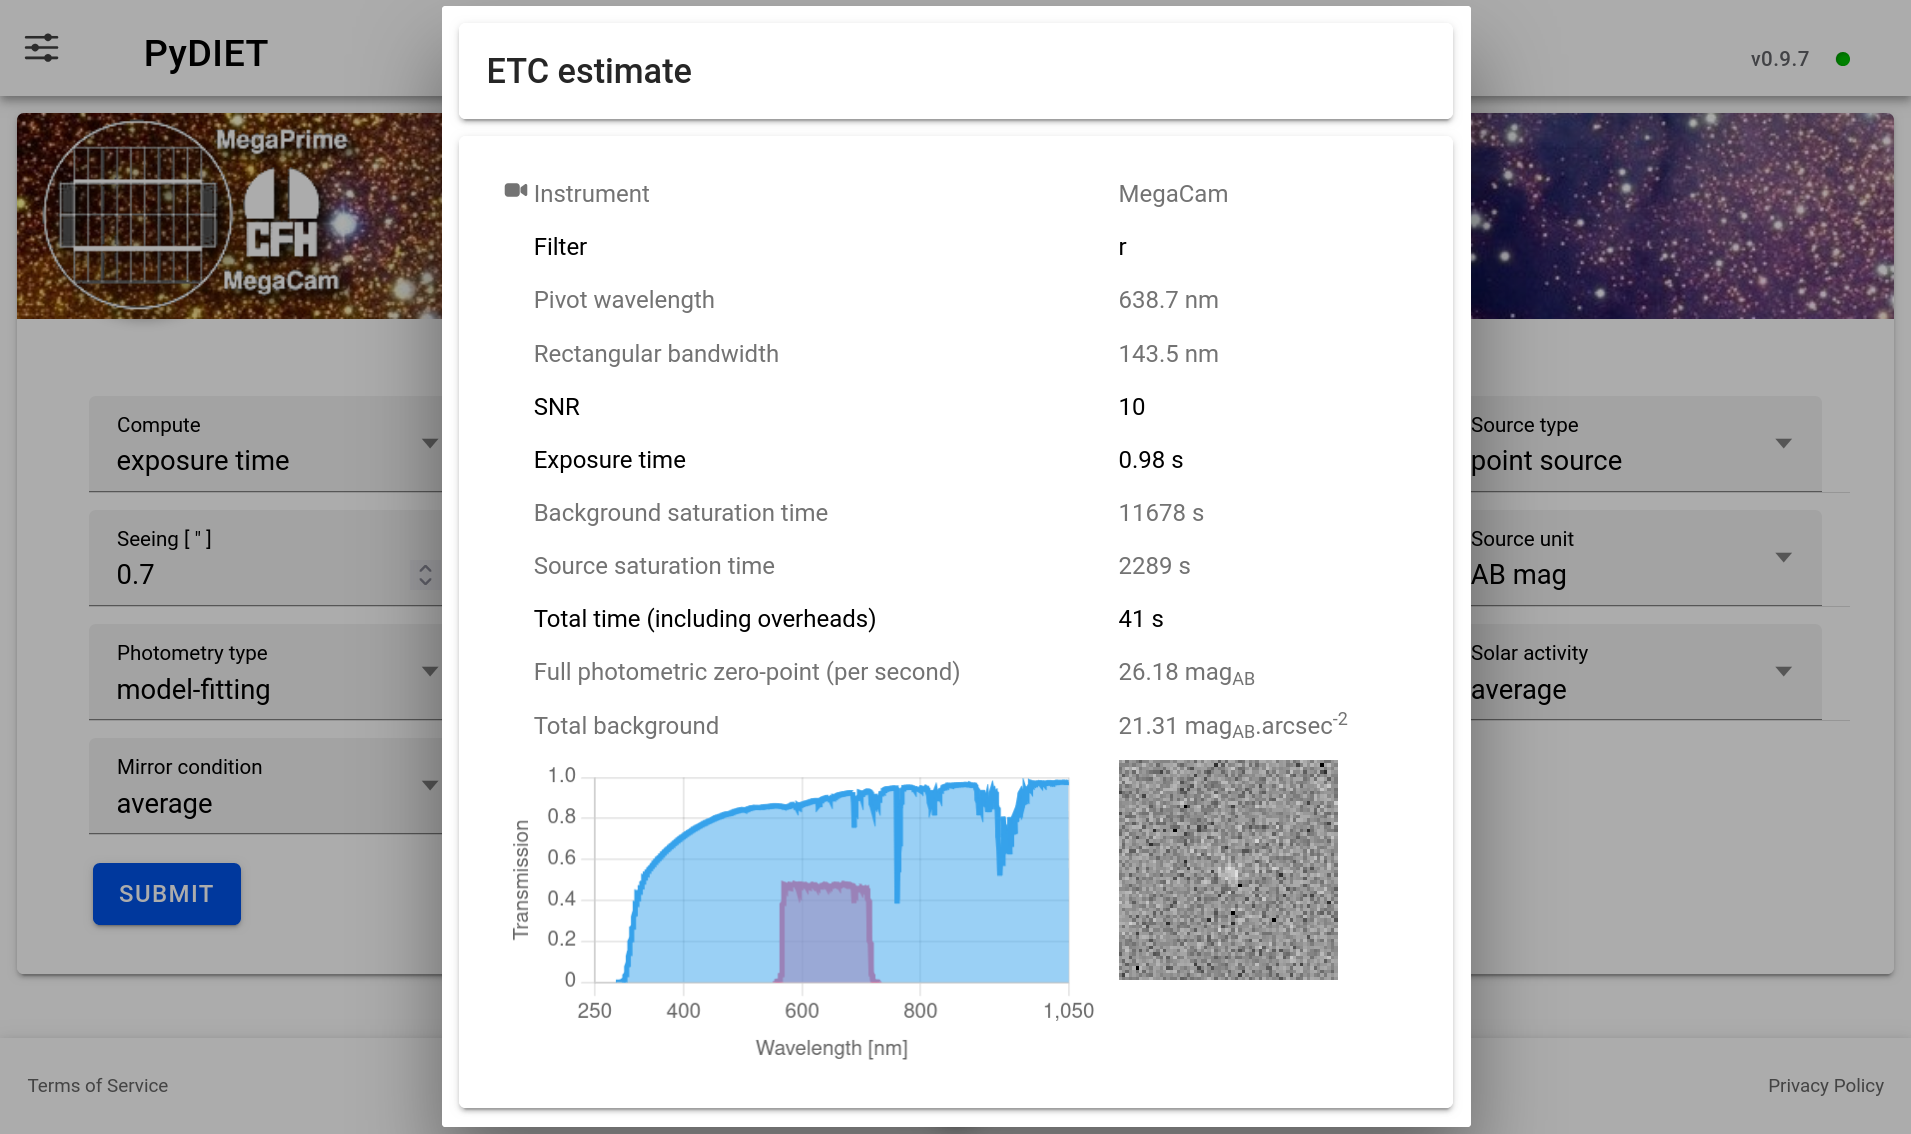Expand the Source type dropdown arrow

tap(1783, 443)
